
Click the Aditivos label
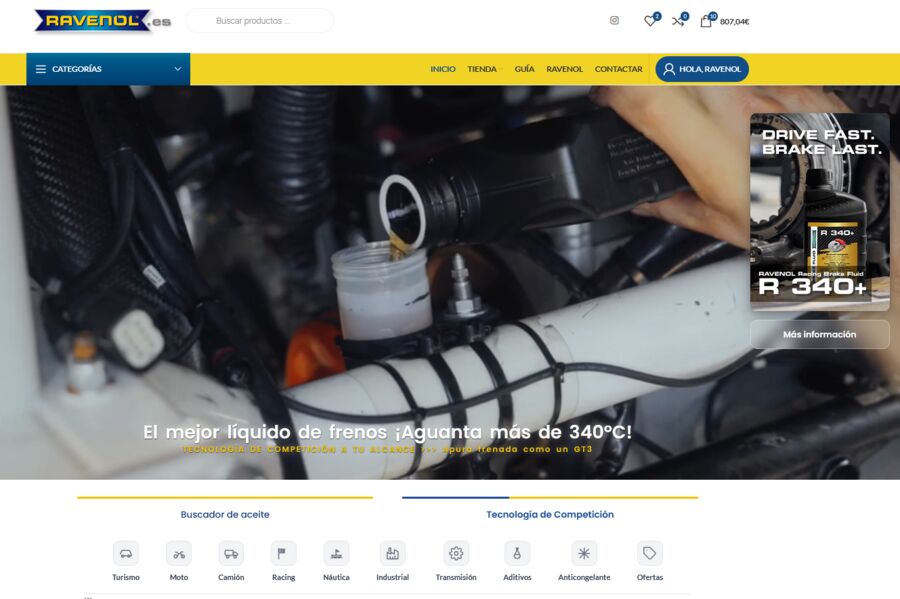pyautogui.click(x=517, y=577)
